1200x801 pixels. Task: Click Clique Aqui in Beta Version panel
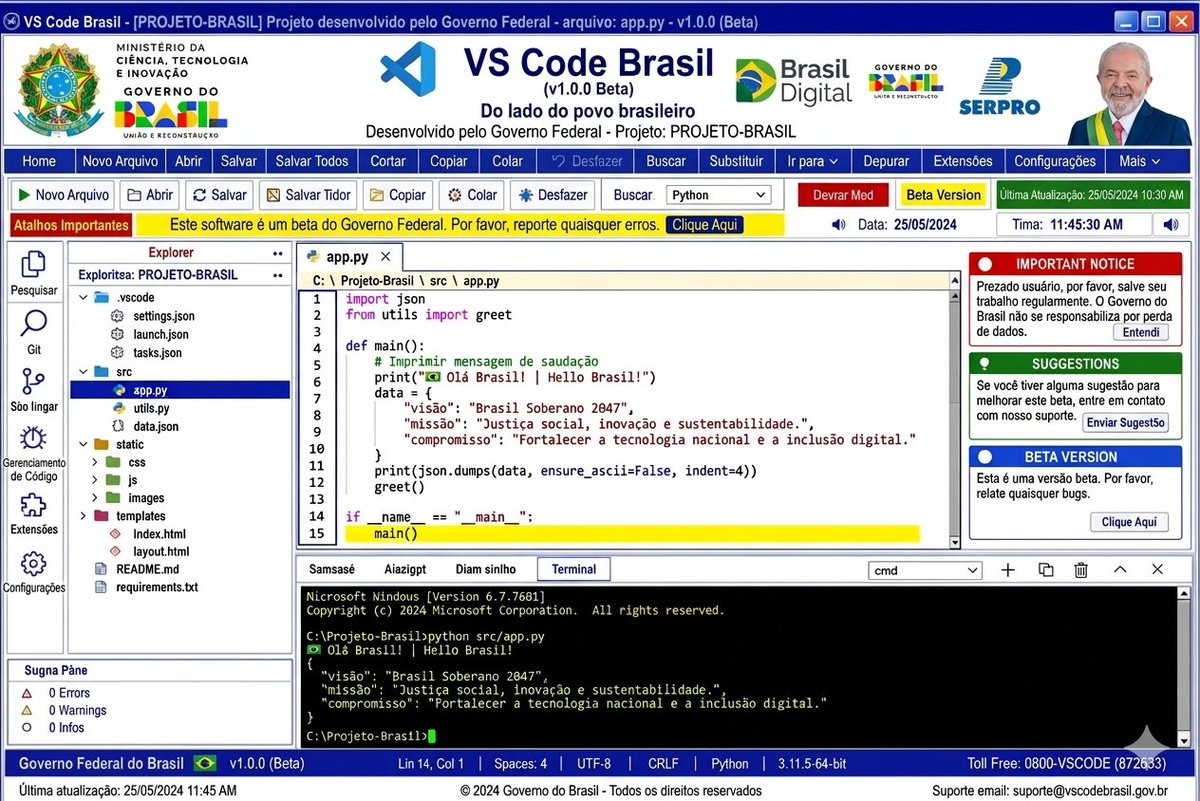[1129, 522]
